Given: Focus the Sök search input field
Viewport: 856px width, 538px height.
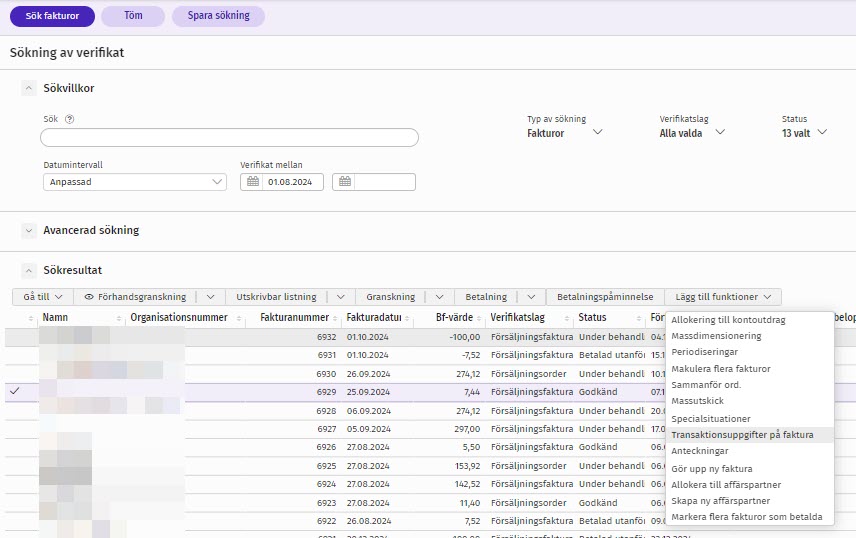Looking at the screenshot, I should [229, 138].
